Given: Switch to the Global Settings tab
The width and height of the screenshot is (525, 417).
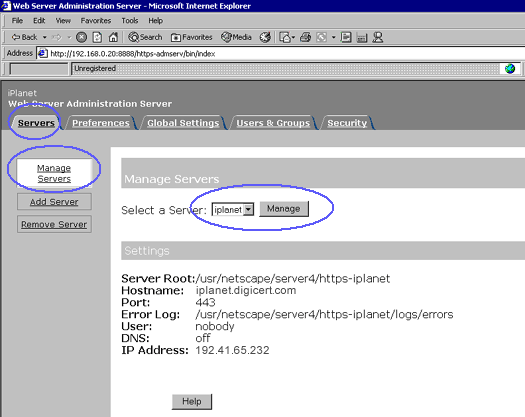Looking at the screenshot, I should point(183,123).
